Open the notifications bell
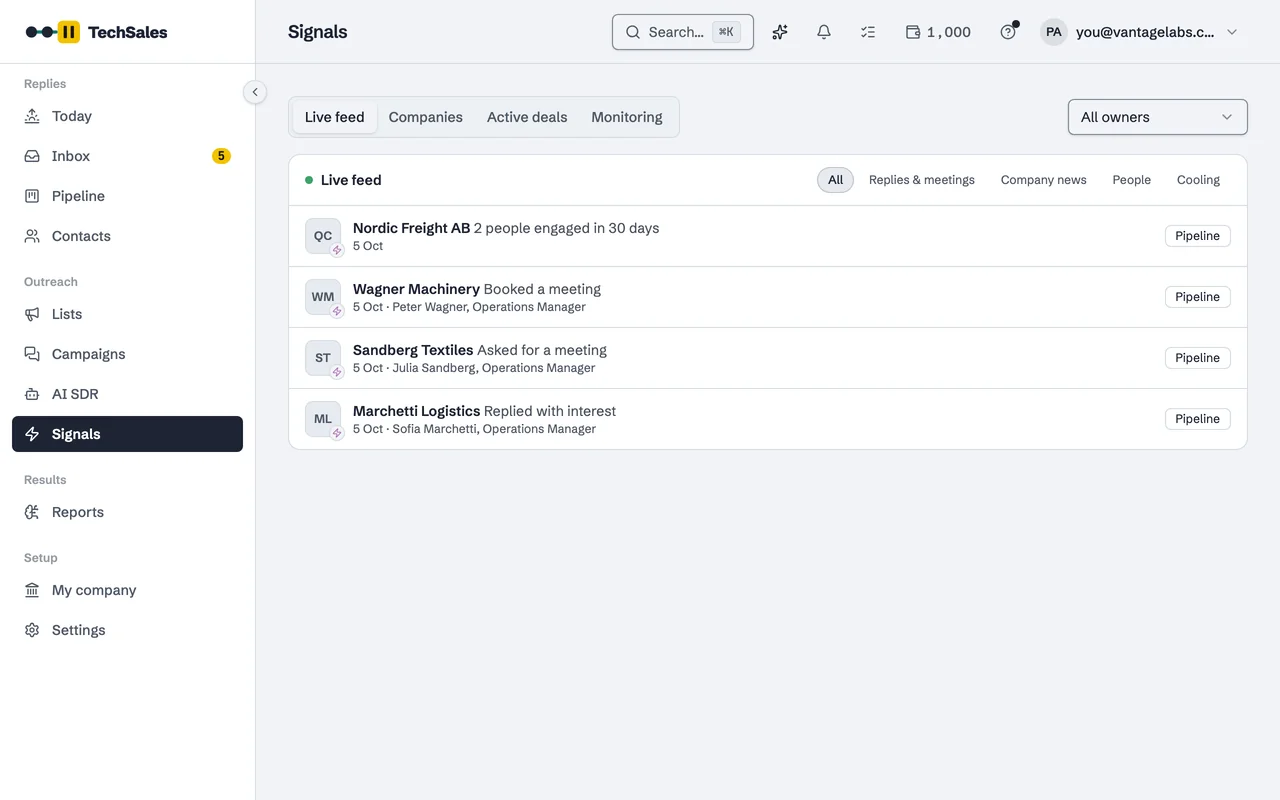This screenshot has height=800, width=1280. (824, 32)
